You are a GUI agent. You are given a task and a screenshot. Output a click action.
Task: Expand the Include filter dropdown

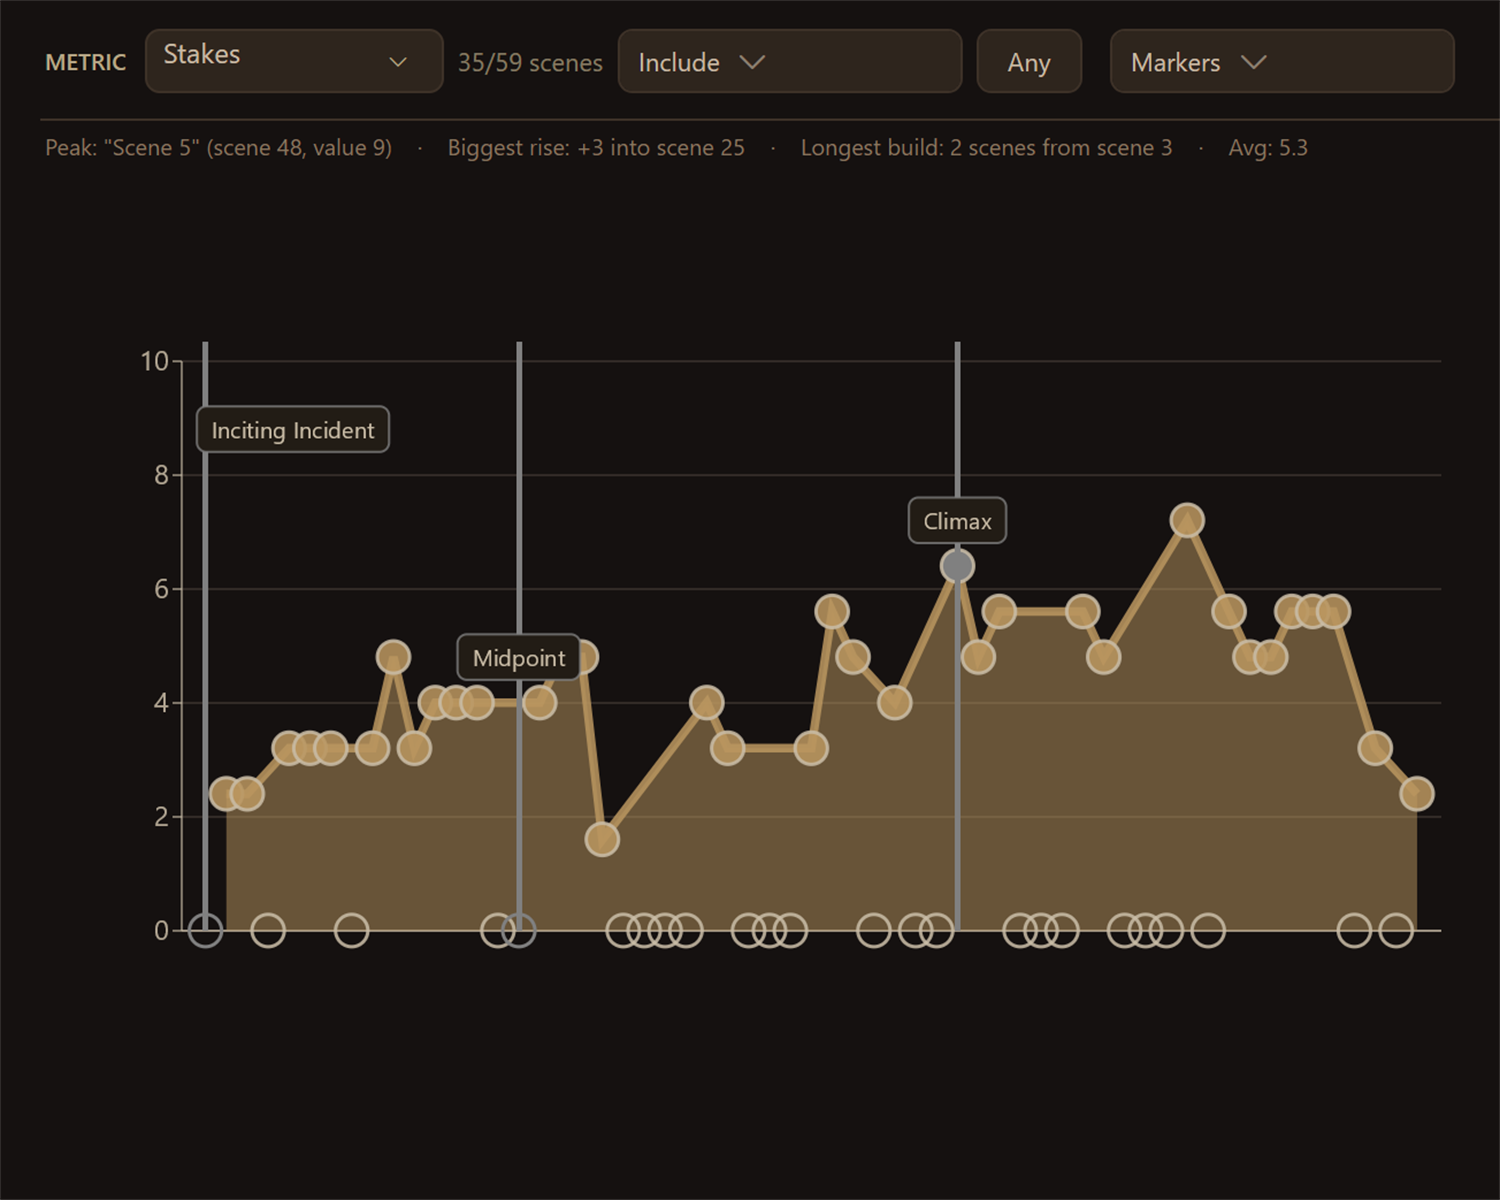(790, 61)
